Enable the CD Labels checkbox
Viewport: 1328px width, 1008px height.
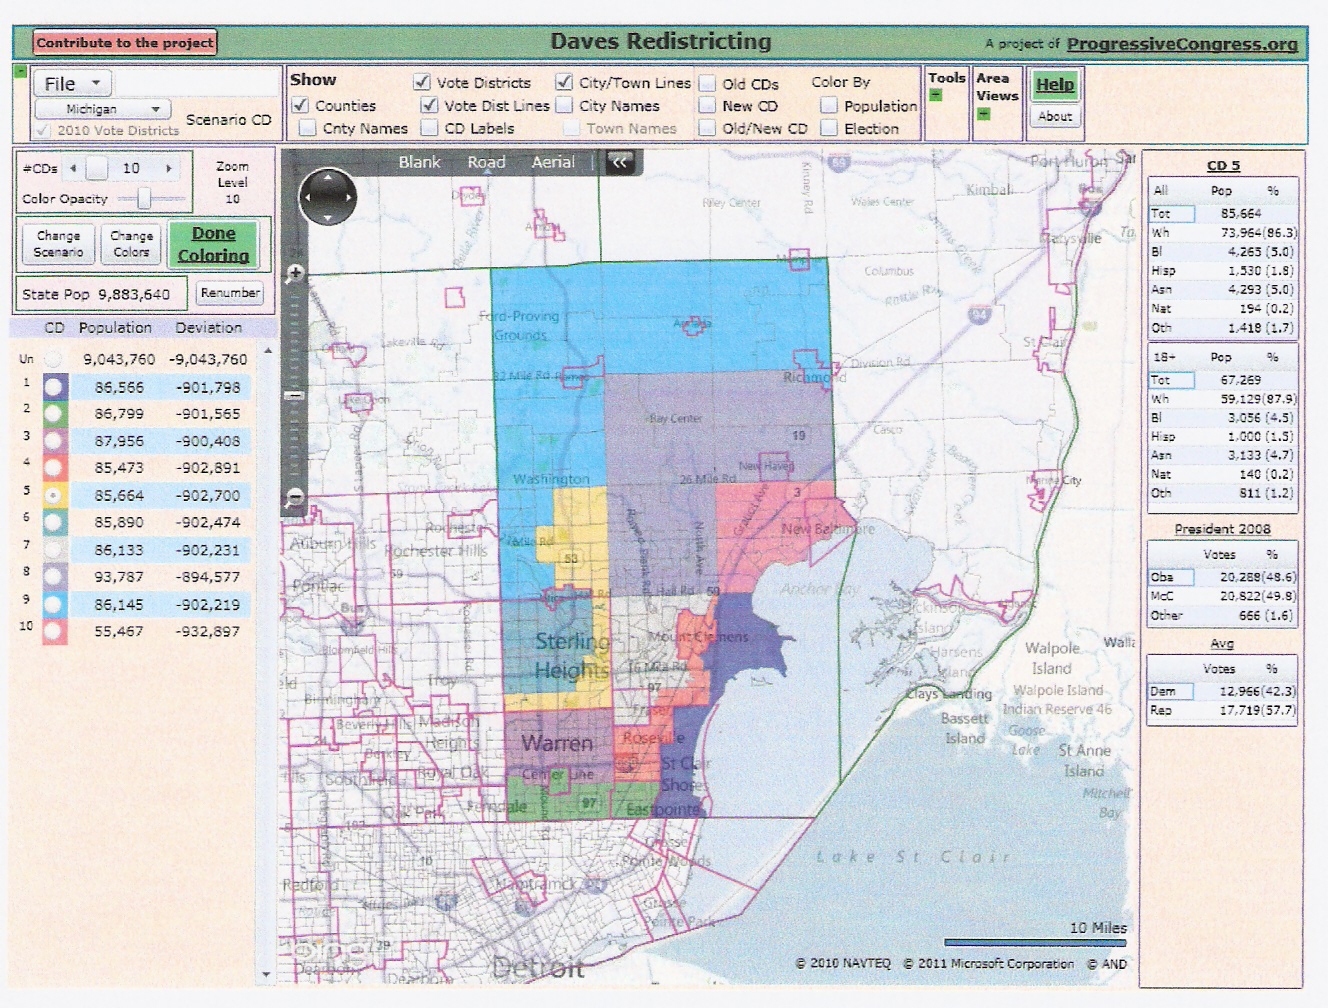point(429,128)
